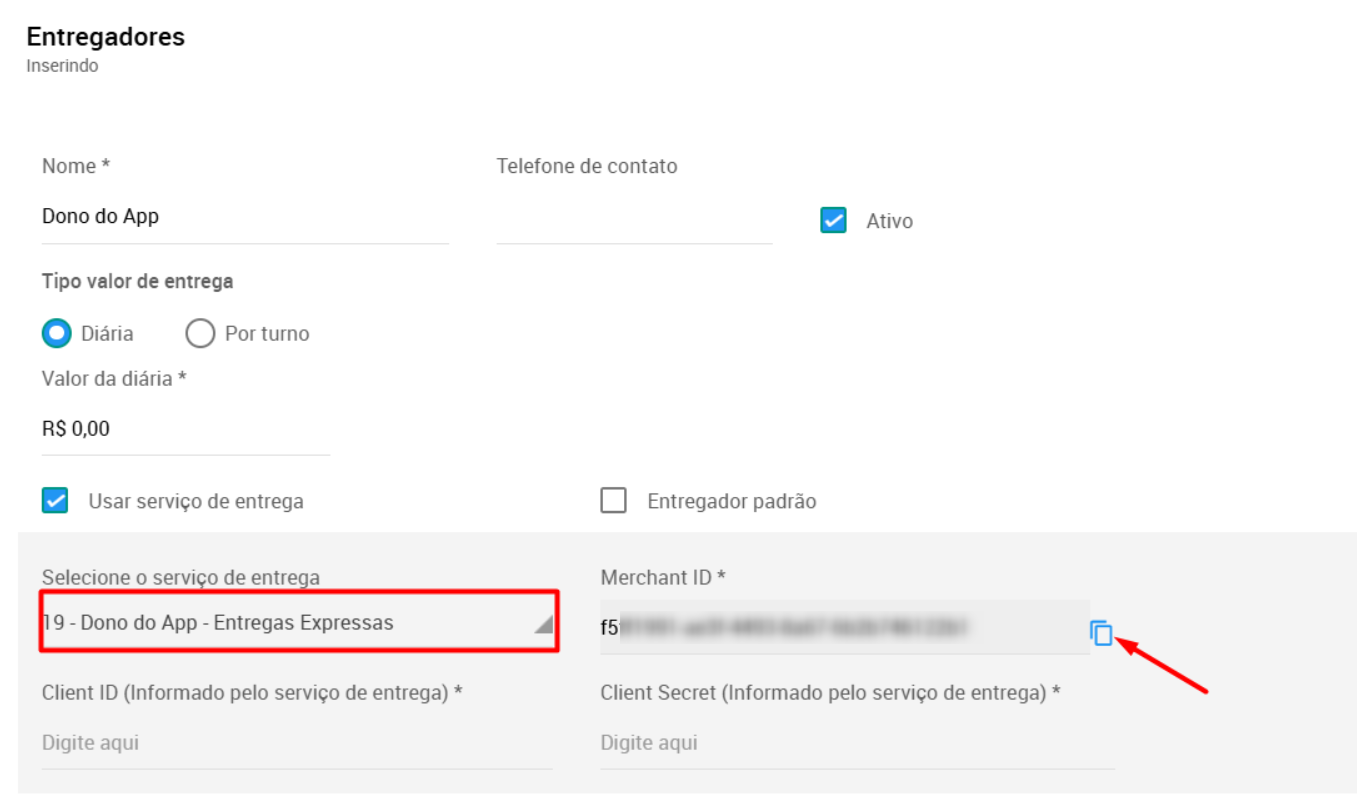1357x795 pixels.
Task: Click the Client ID input field
Action: click(296, 743)
